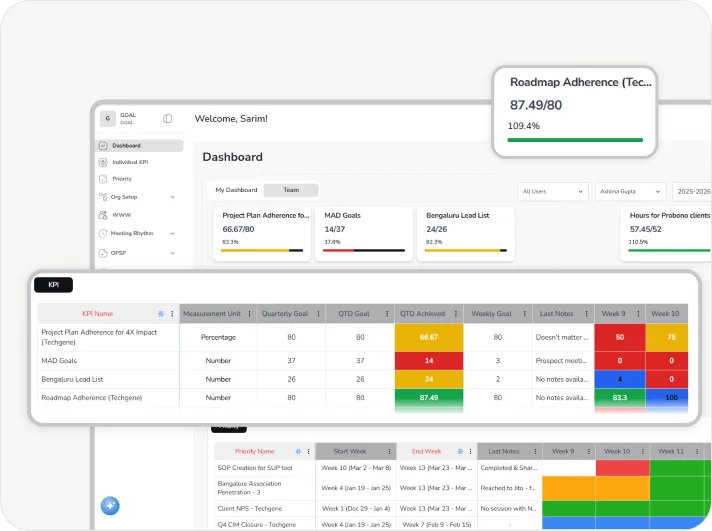Open the Bengaluru Lead List card
Image resolution: width=712 pixels, height=531 pixels.
tap(465, 234)
